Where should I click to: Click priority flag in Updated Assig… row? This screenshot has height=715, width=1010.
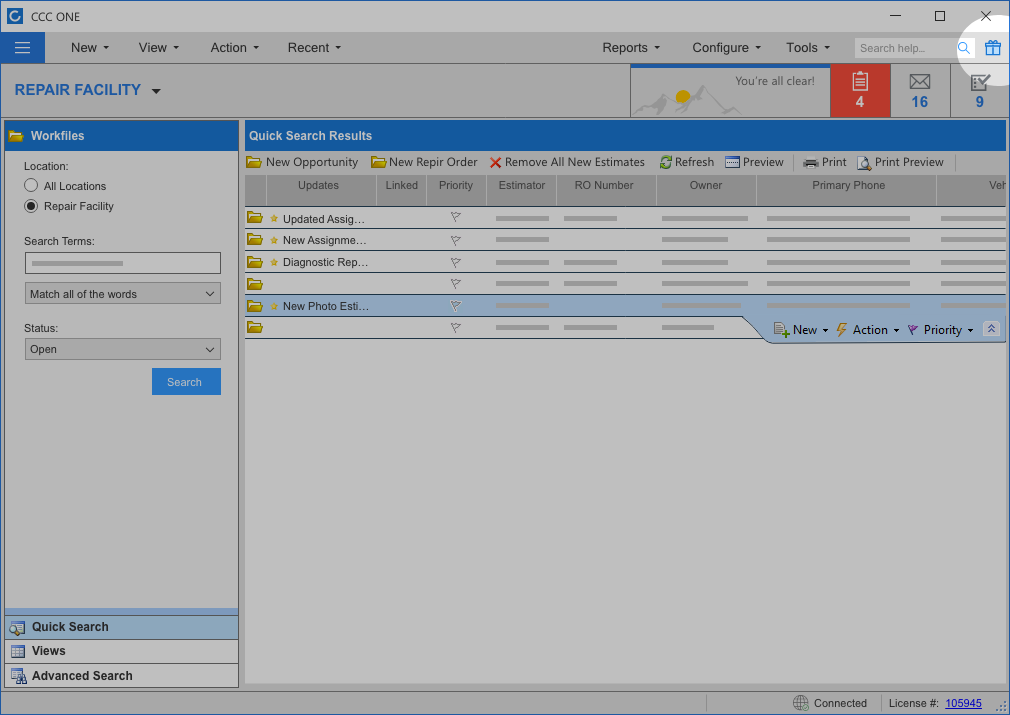pos(455,218)
